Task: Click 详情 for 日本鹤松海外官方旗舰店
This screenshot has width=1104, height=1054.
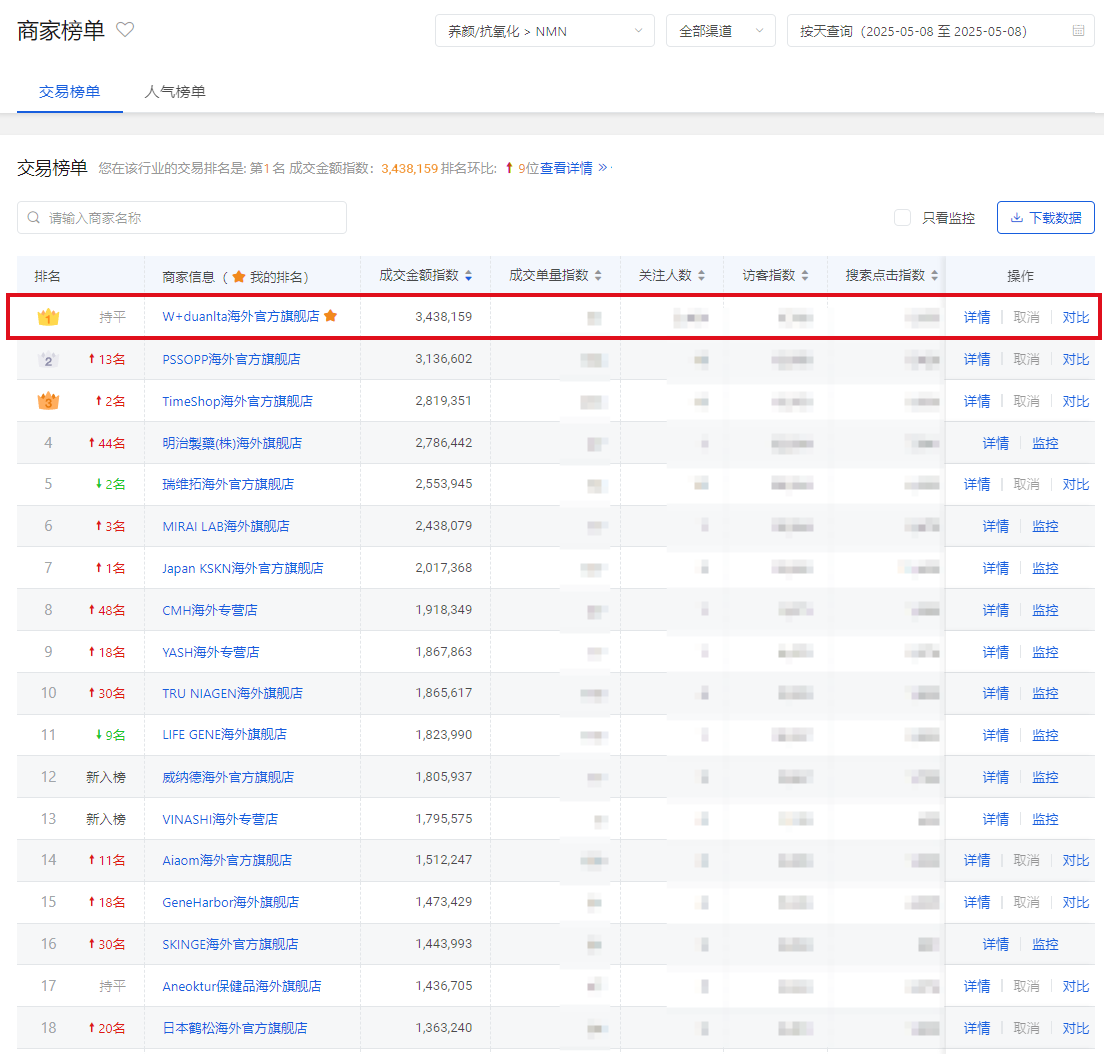Action: coord(977,1028)
